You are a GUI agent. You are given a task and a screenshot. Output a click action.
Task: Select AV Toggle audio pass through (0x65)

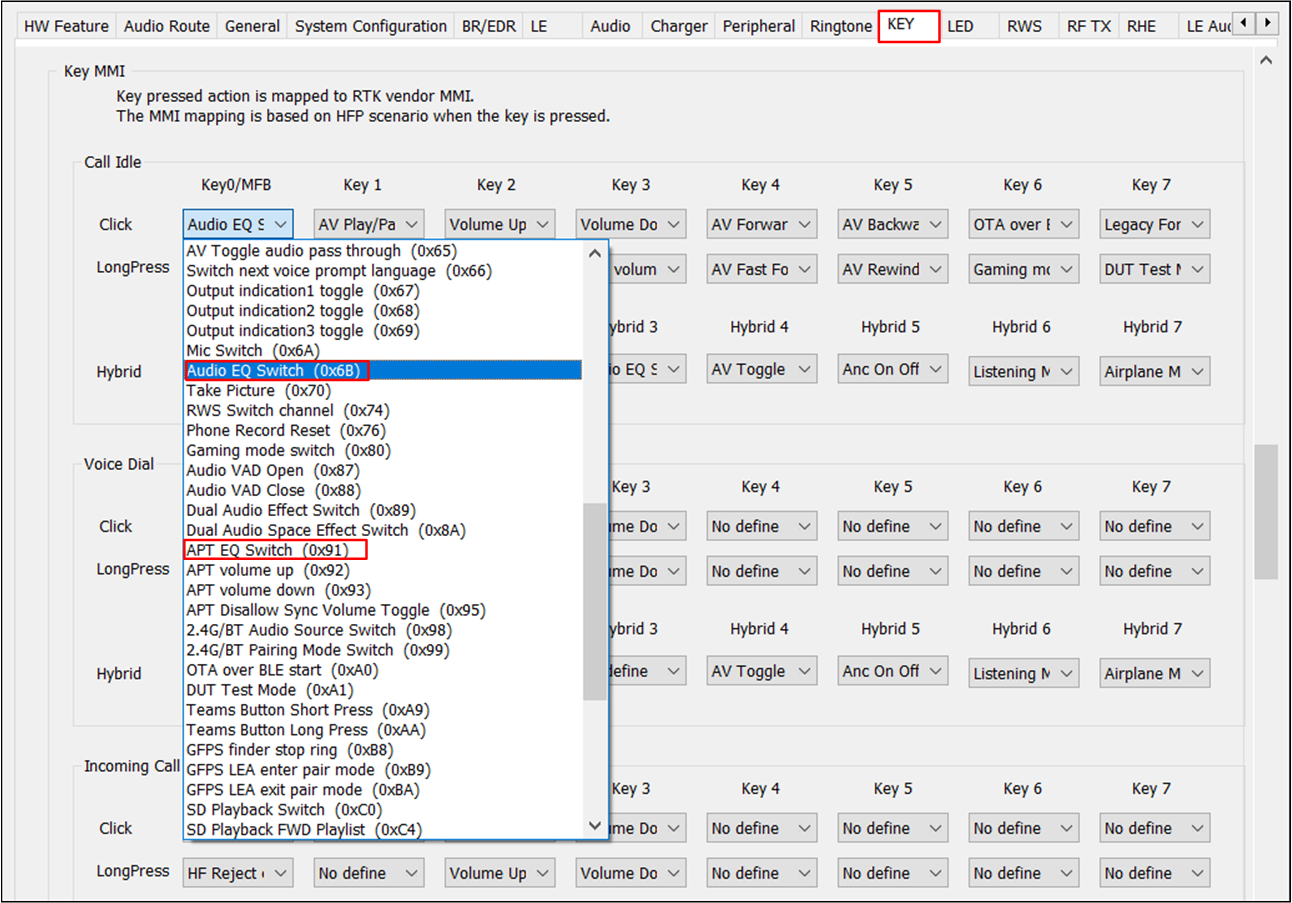[x=383, y=251]
